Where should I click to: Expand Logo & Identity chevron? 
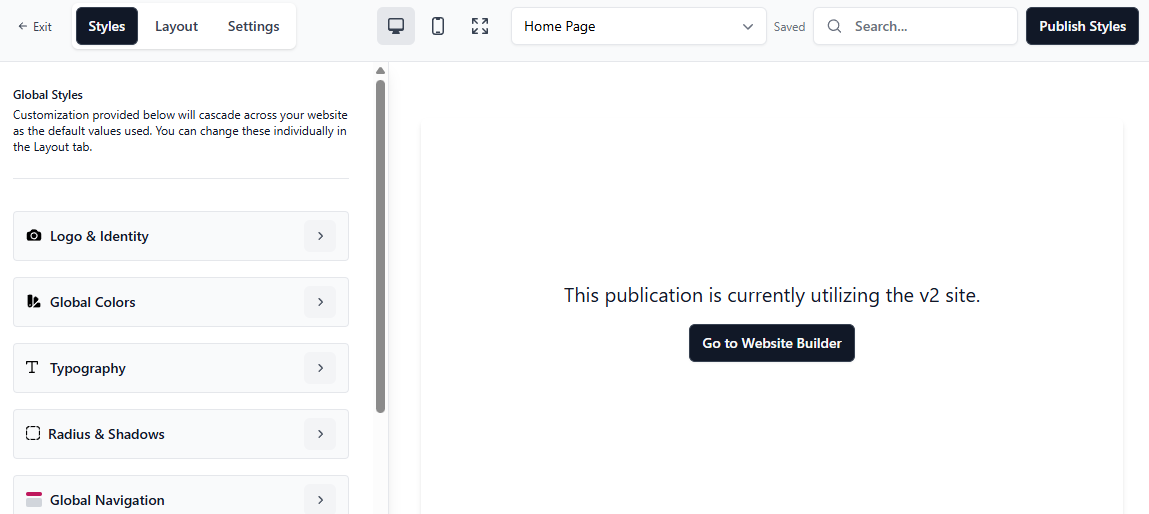point(320,236)
